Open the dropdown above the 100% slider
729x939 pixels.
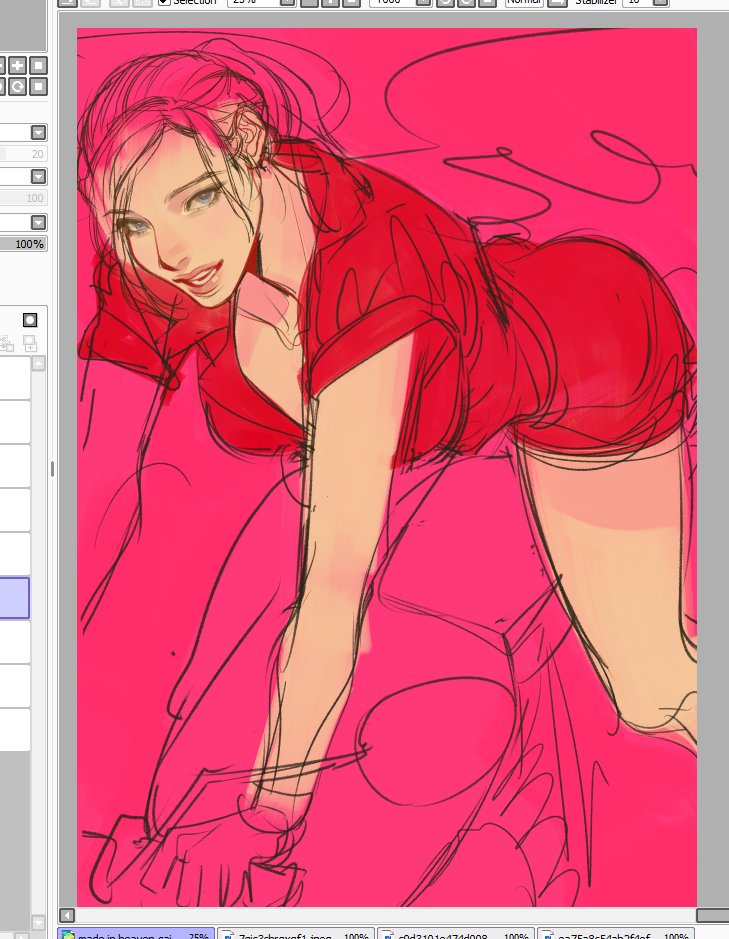pos(38,223)
